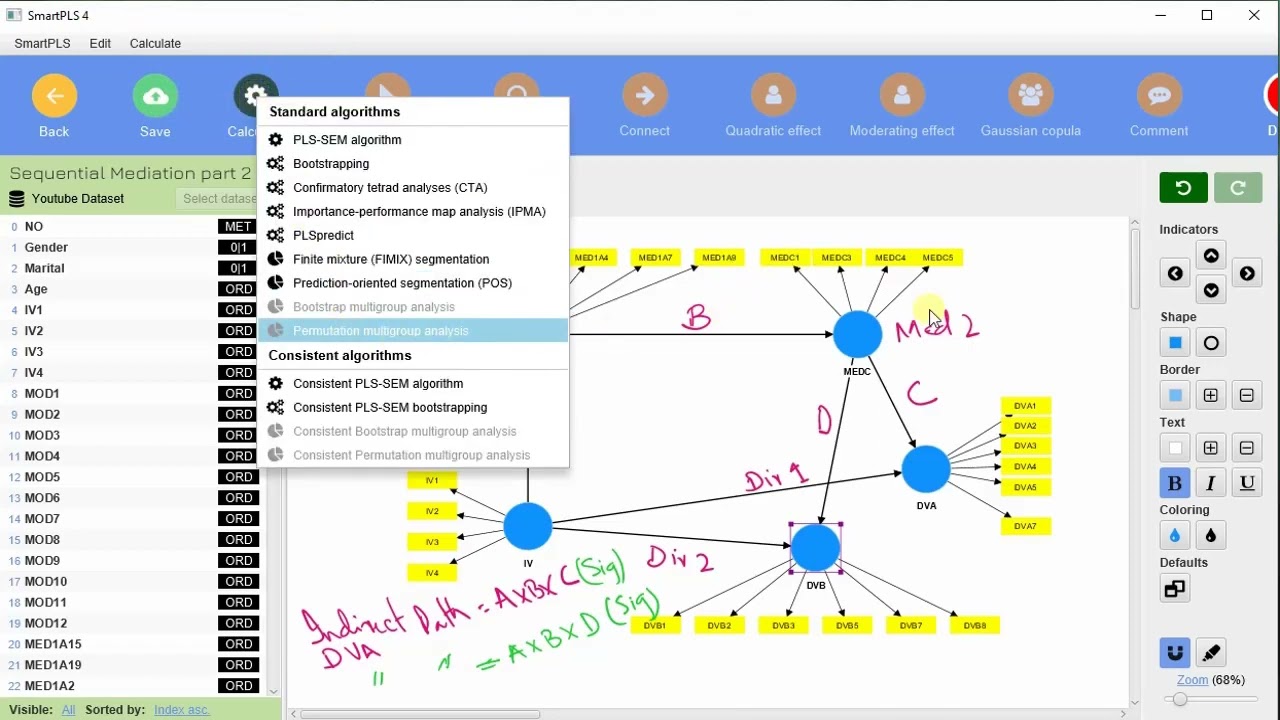The height and width of the screenshot is (720, 1280).
Task: Choose Consistent PLS-SEM bootstrapping
Action: pos(413,408)
